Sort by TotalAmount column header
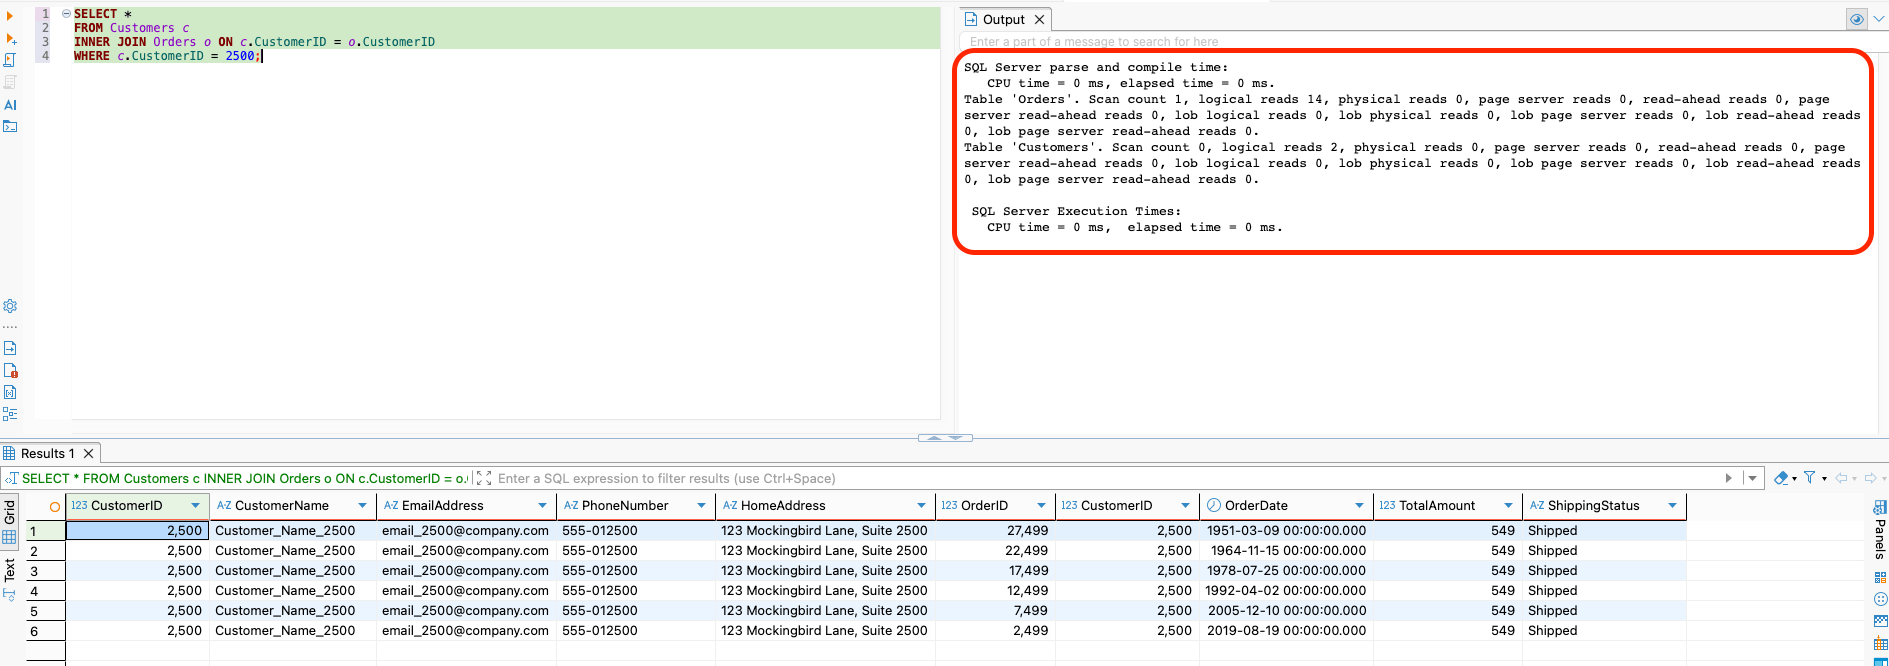 (1436, 506)
